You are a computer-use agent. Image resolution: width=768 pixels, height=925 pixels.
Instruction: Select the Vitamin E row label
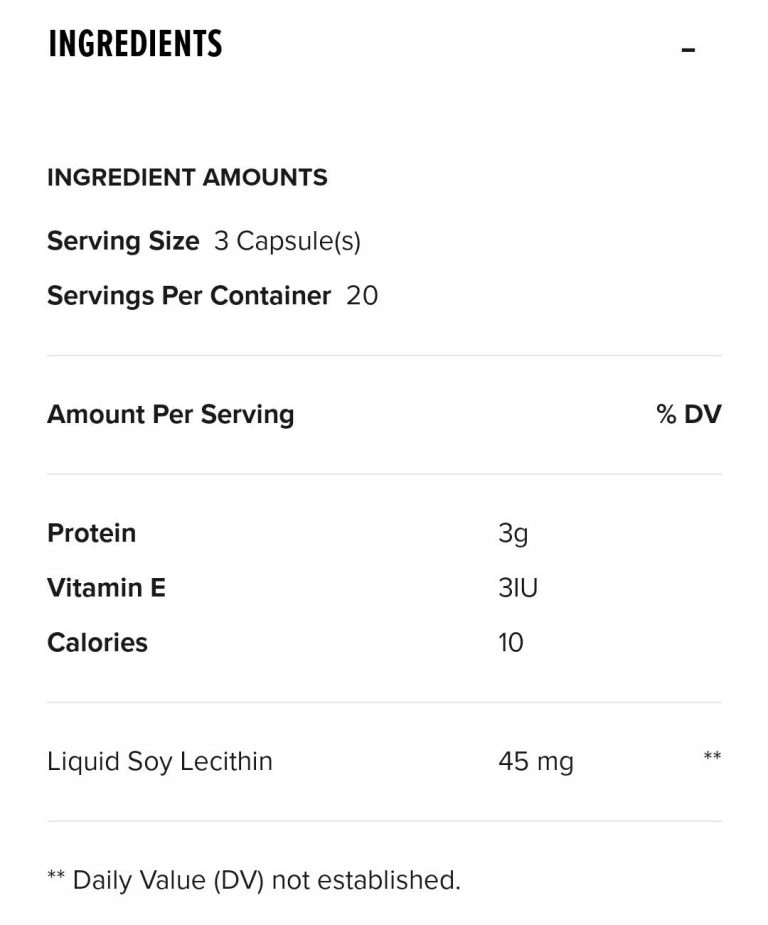(106, 588)
